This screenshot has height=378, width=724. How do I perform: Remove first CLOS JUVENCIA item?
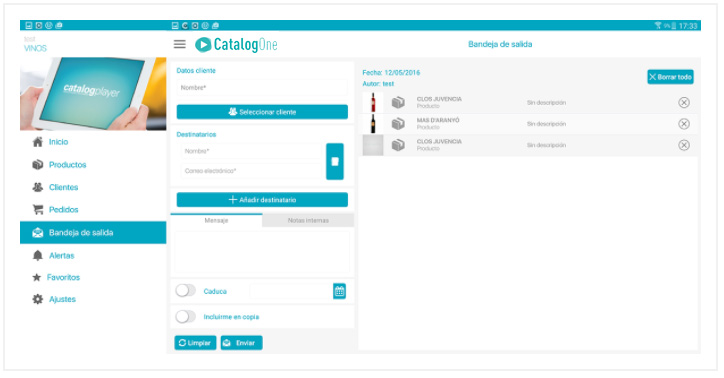pos(684,102)
